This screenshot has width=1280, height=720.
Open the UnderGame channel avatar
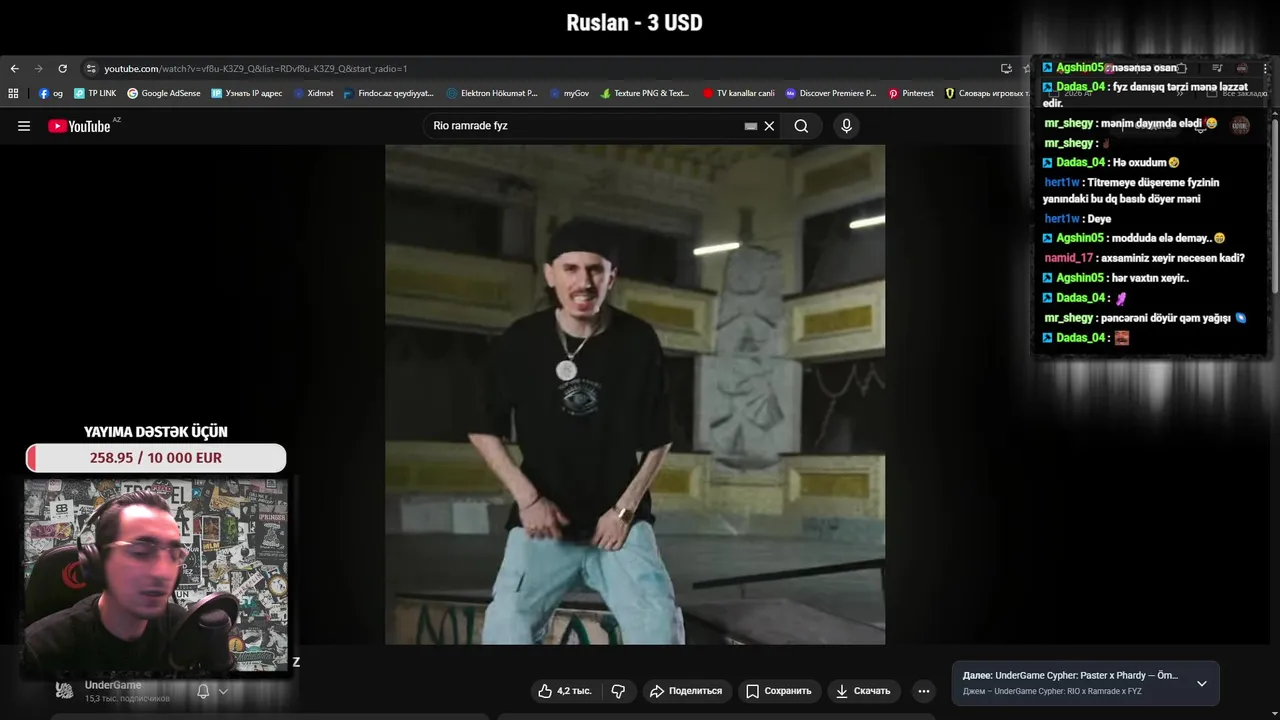coord(64,690)
